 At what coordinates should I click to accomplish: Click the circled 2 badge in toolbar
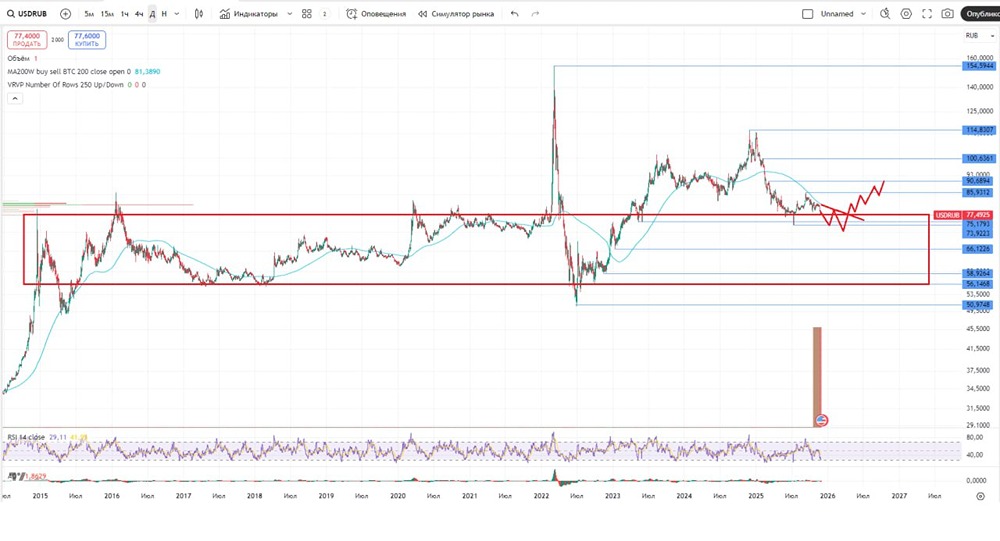point(325,13)
